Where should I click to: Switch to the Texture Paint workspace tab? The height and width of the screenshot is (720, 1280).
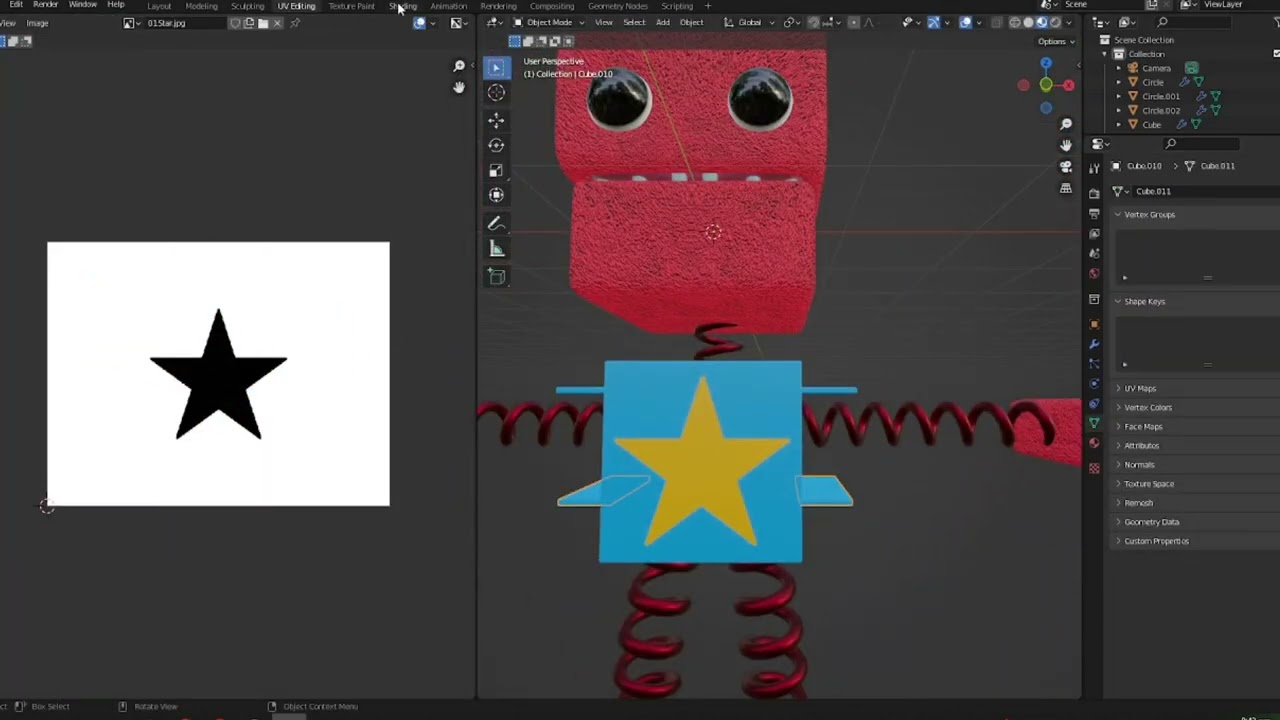pos(351,6)
